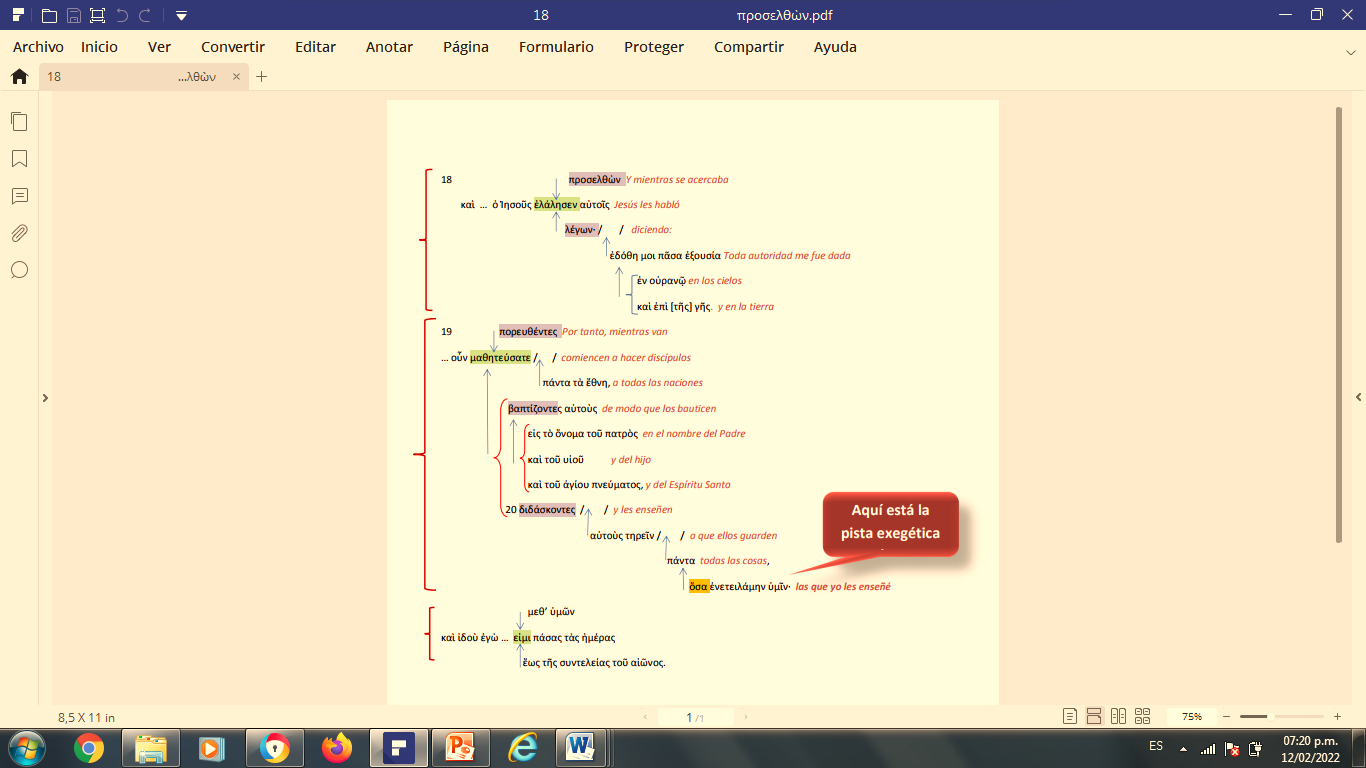The width and height of the screenshot is (1366, 768).
Task: Open the bookmarks sidebar panel
Action: pyautogui.click(x=19, y=159)
